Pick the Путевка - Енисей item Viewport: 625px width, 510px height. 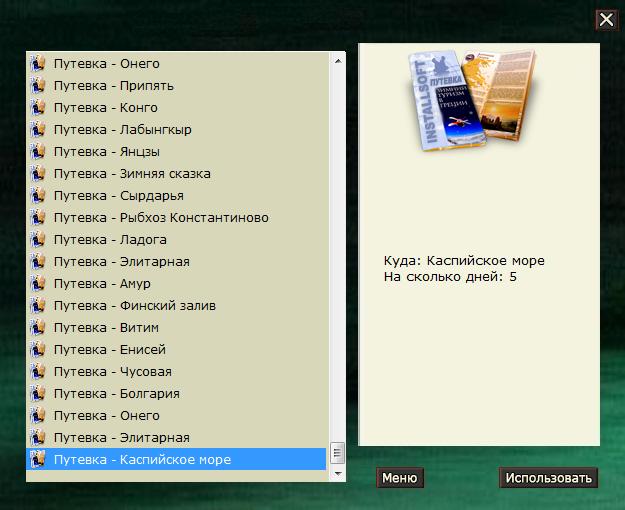(x=176, y=349)
